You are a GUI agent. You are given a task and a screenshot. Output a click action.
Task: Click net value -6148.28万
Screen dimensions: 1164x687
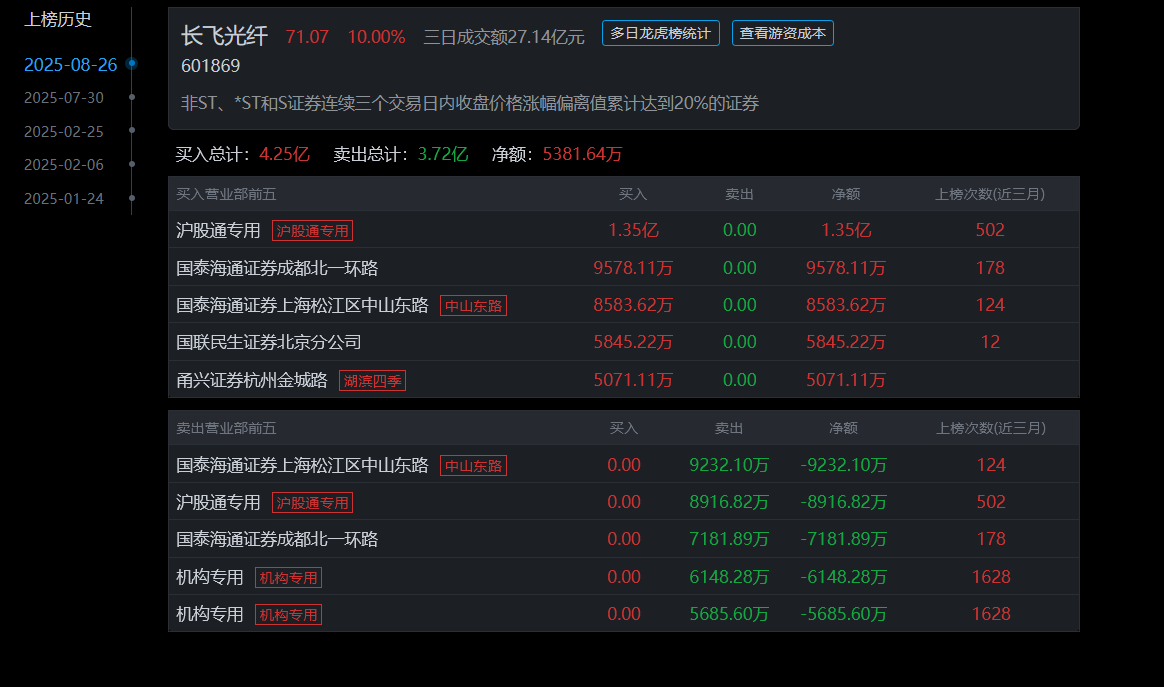[843, 577]
